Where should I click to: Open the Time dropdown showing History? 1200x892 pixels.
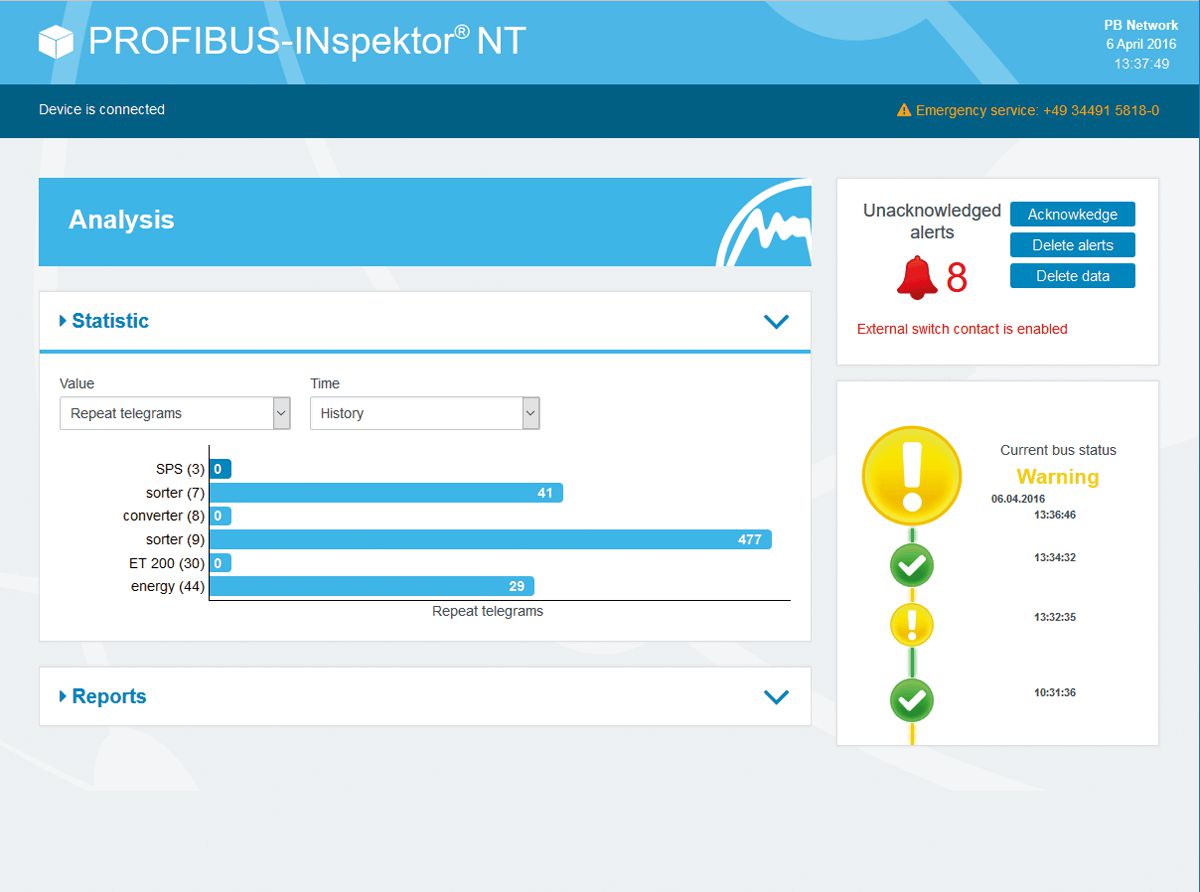pyautogui.click(x=424, y=413)
